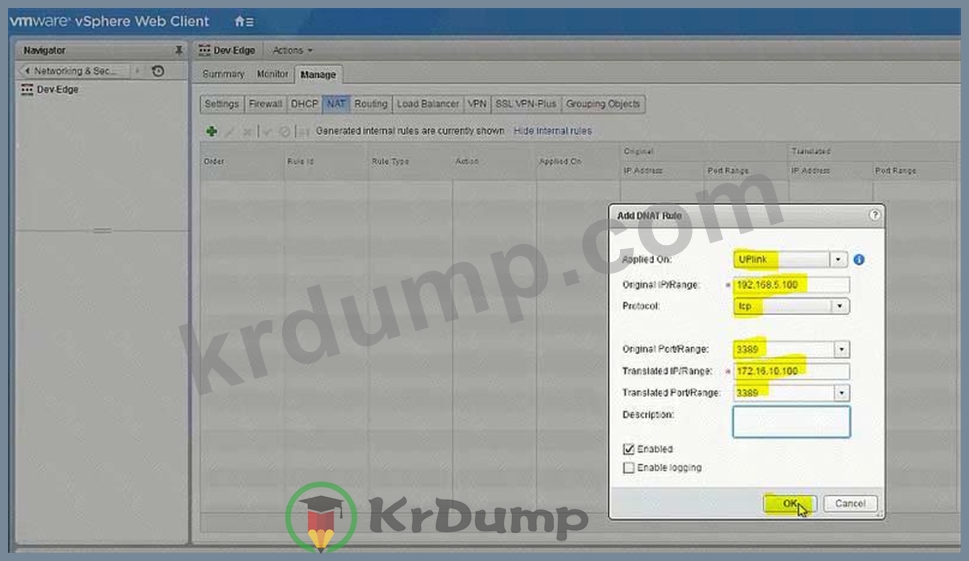Image resolution: width=969 pixels, height=561 pixels.
Task: Open the Grouping Objects sub-tab
Action: pos(603,104)
